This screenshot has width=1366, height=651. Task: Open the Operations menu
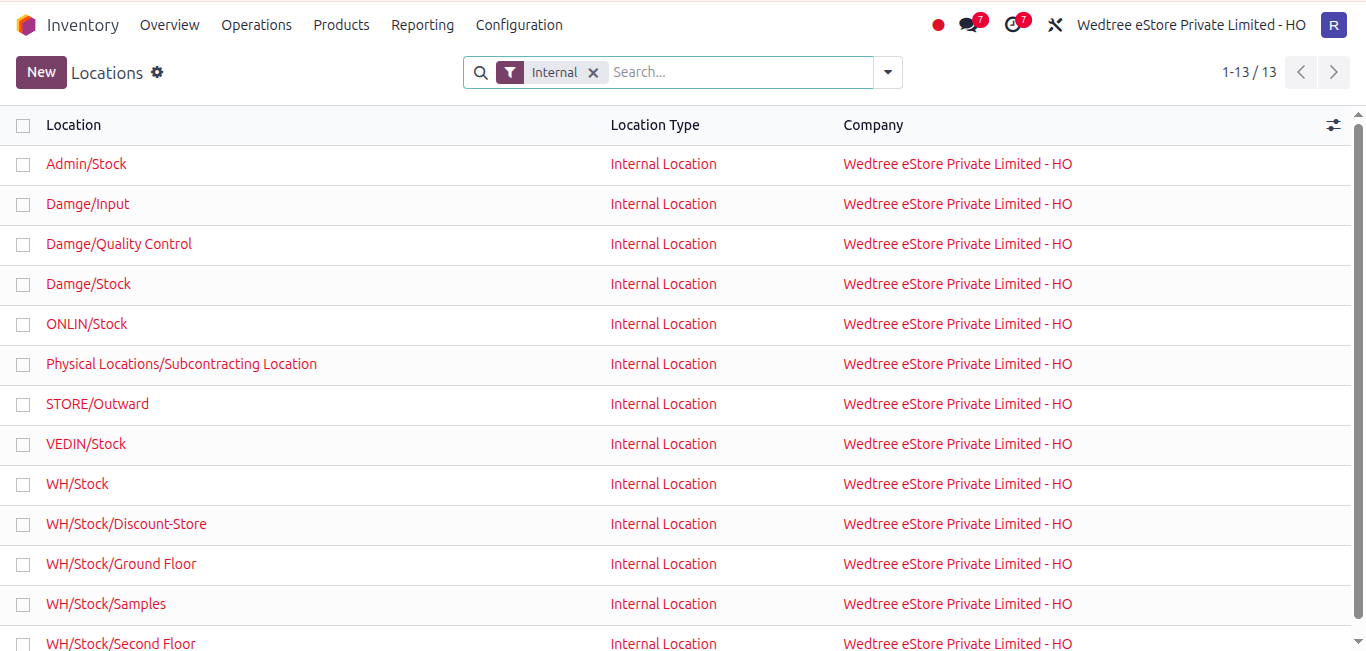(x=257, y=25)
